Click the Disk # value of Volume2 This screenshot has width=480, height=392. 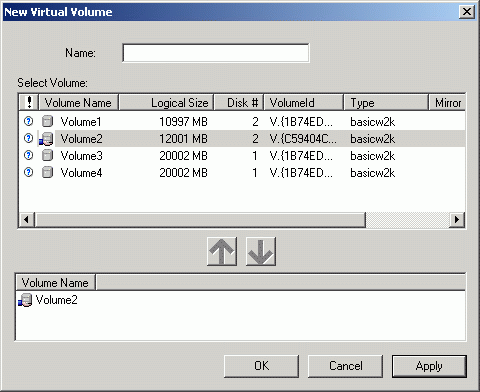(255, 139)
